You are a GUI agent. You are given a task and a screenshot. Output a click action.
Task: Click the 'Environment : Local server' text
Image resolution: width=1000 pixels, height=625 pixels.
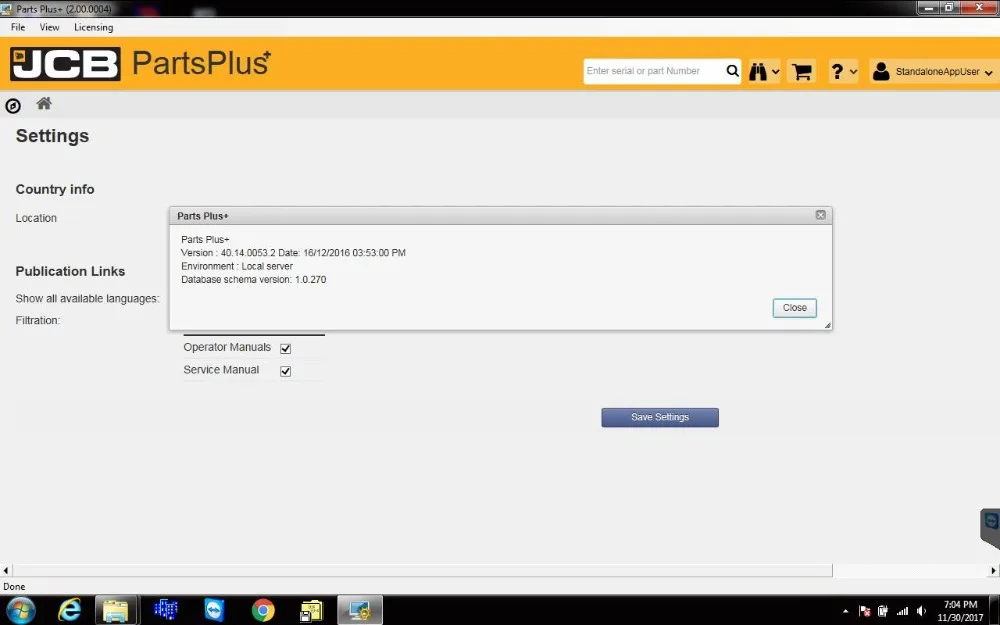point(237,266)
